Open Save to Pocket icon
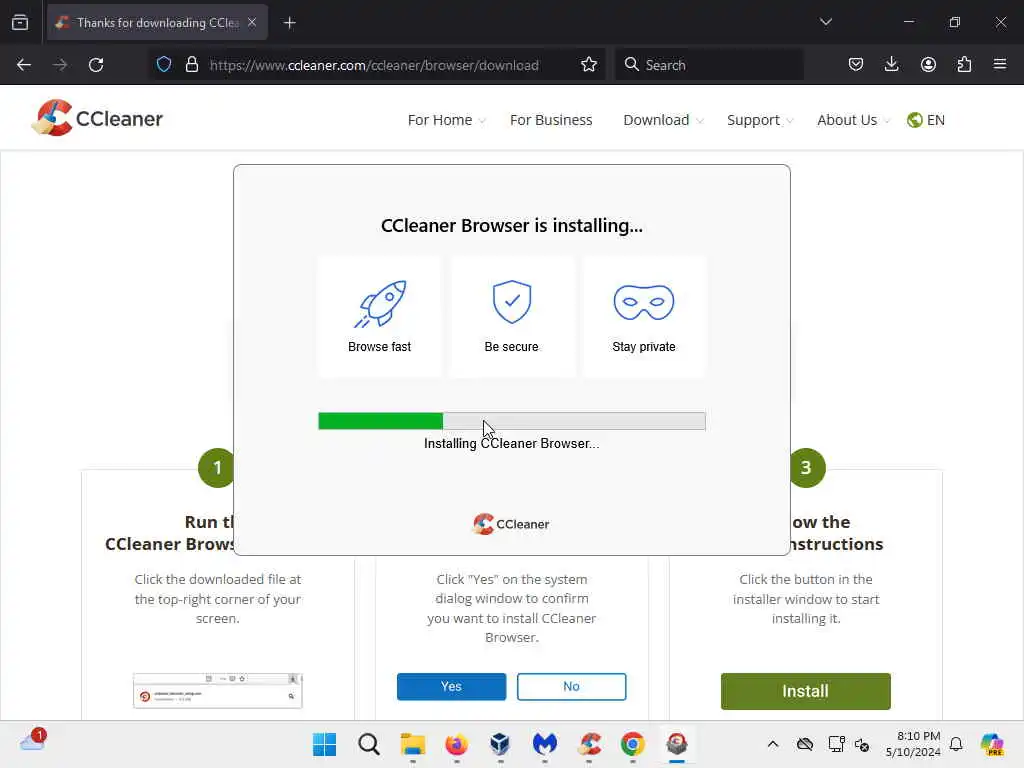The image size is (1024, 768). (856, 64)
